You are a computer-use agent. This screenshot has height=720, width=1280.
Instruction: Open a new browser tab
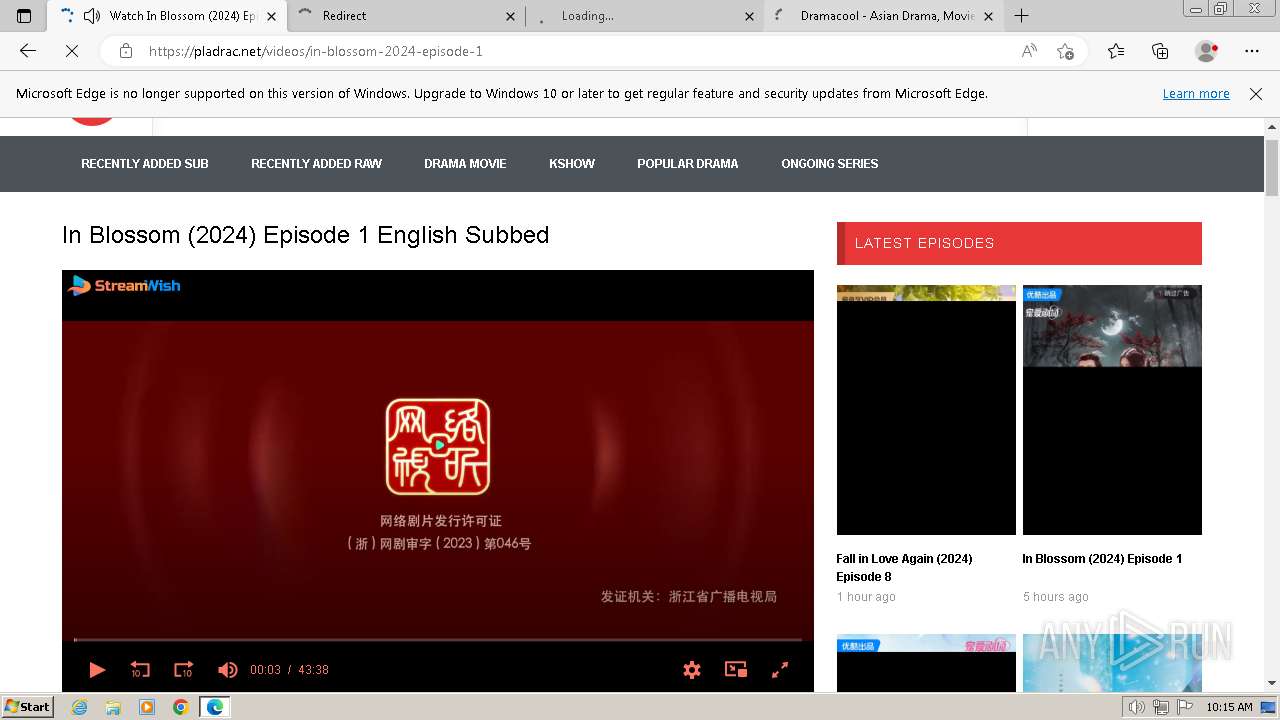pos(1021,16)
